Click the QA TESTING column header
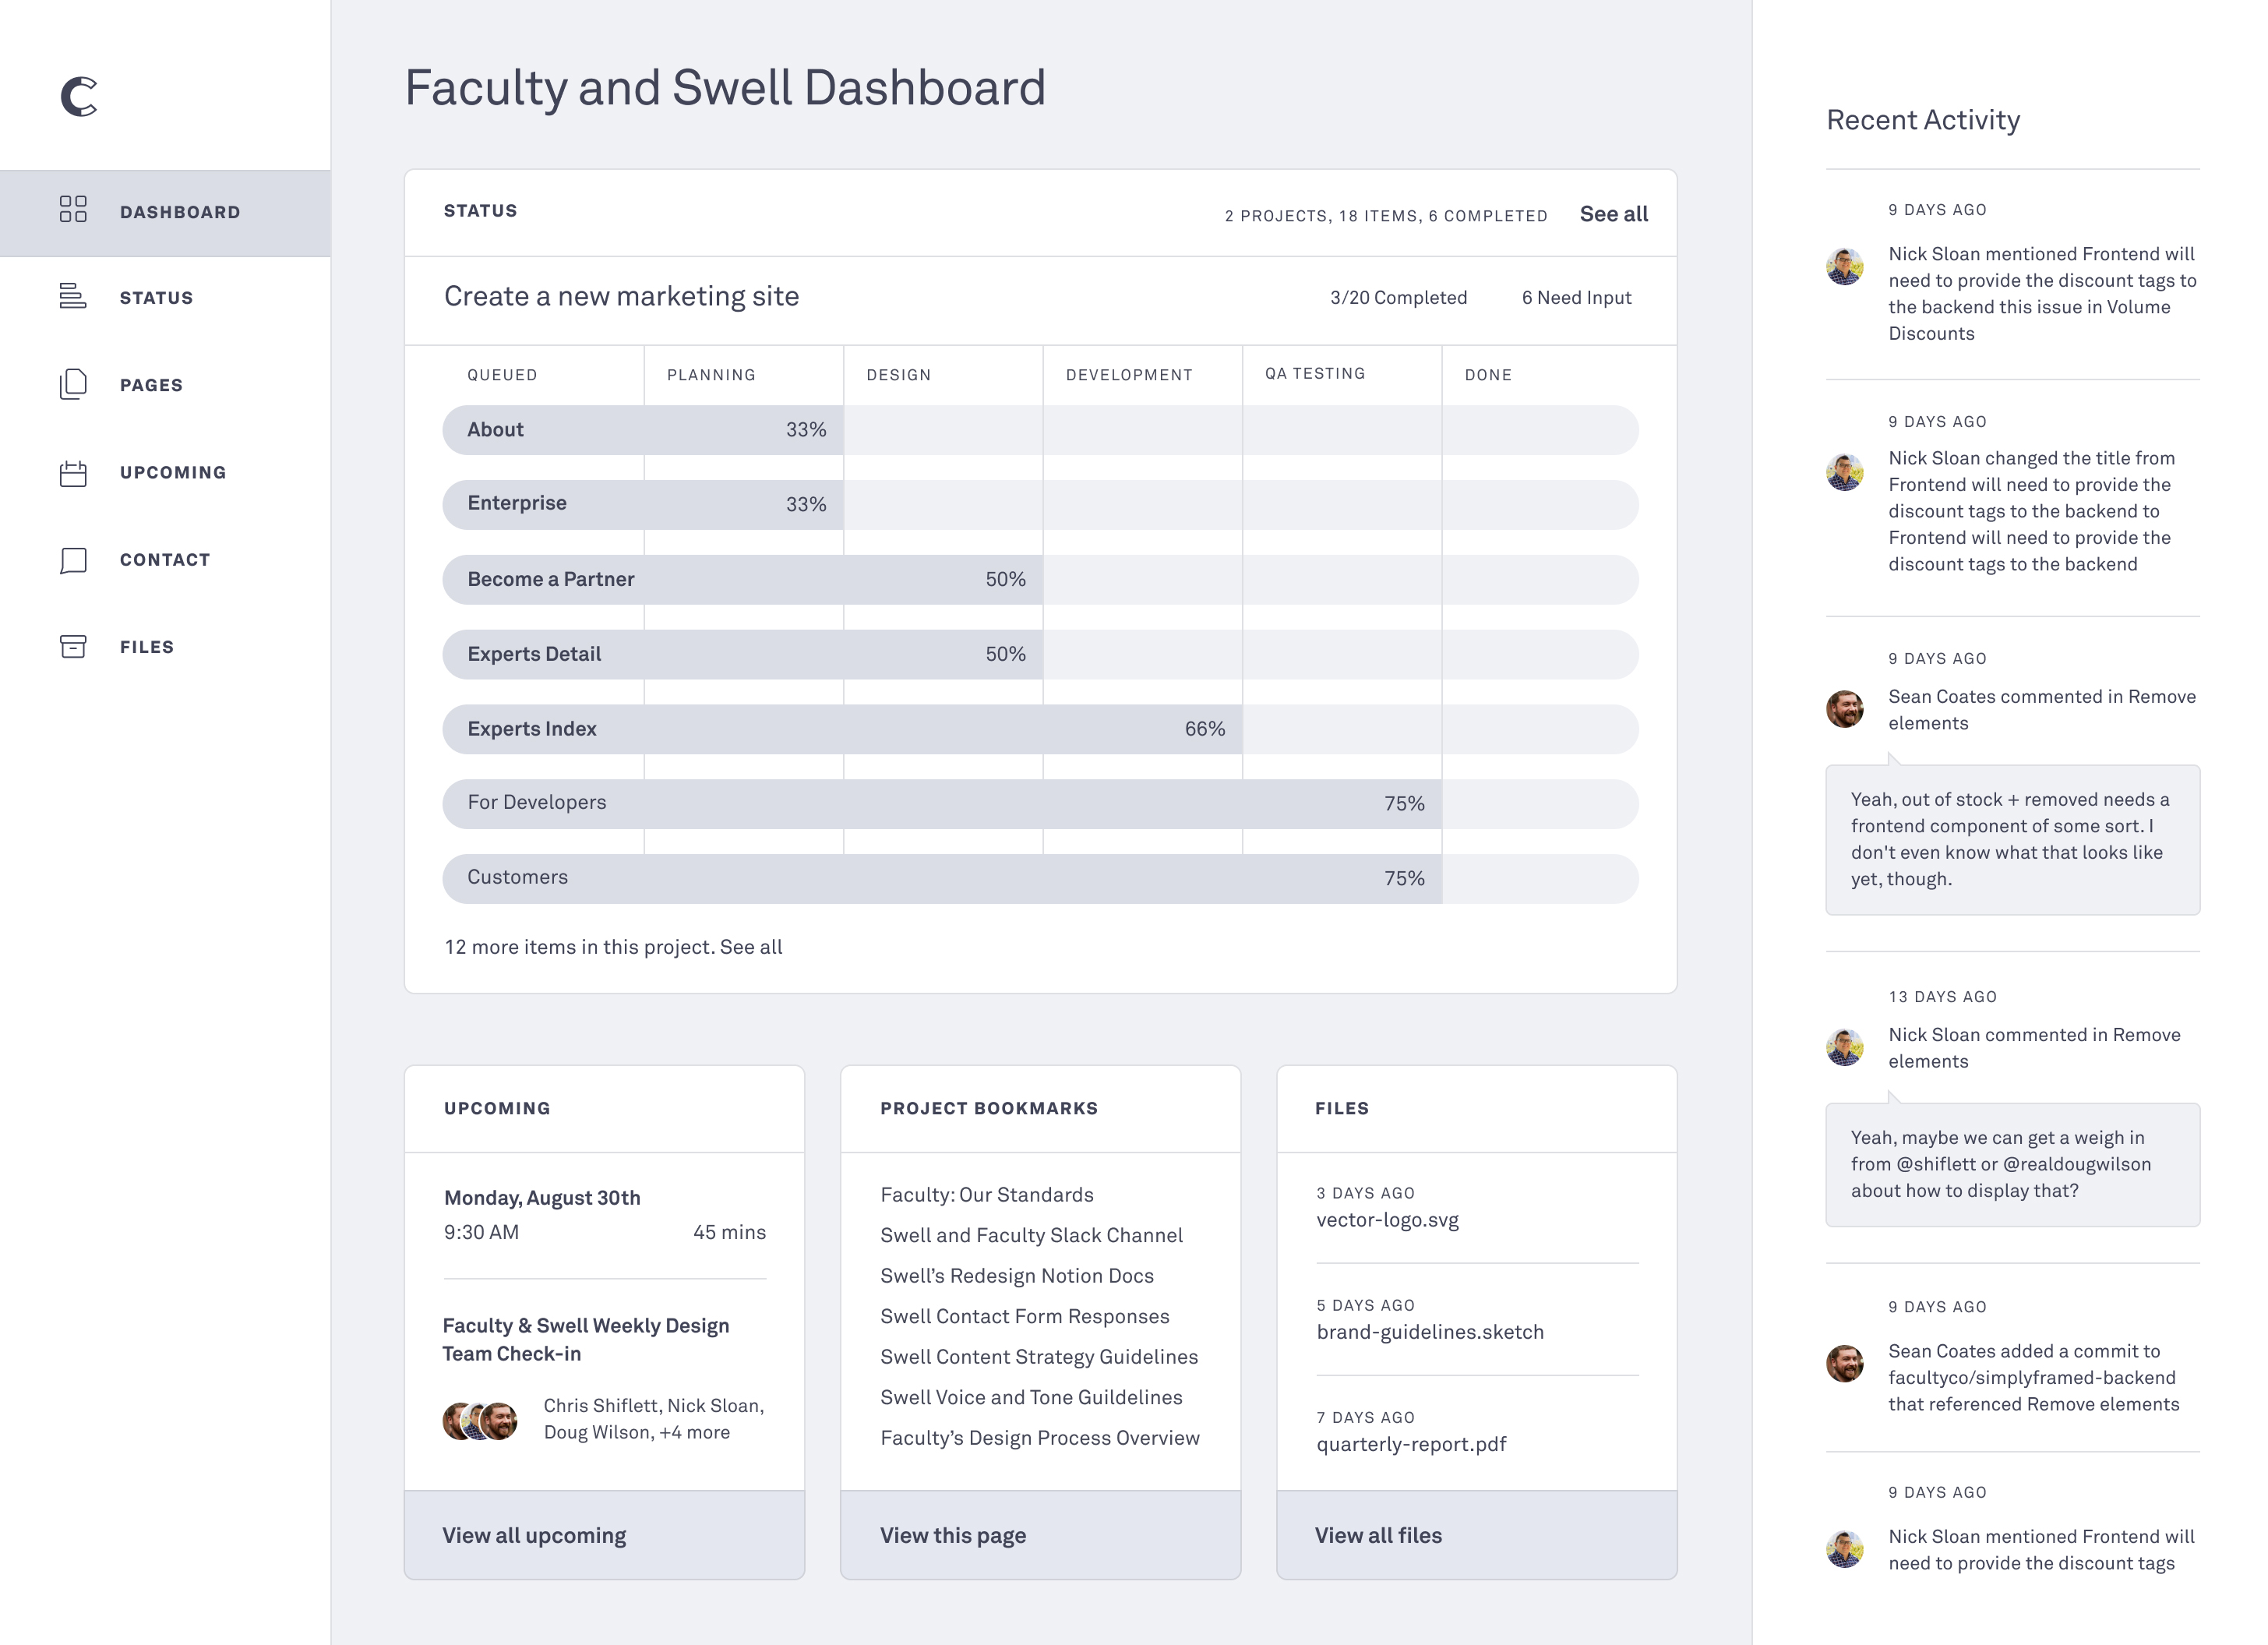The image size is (2268, 1645). point(1314,373)
